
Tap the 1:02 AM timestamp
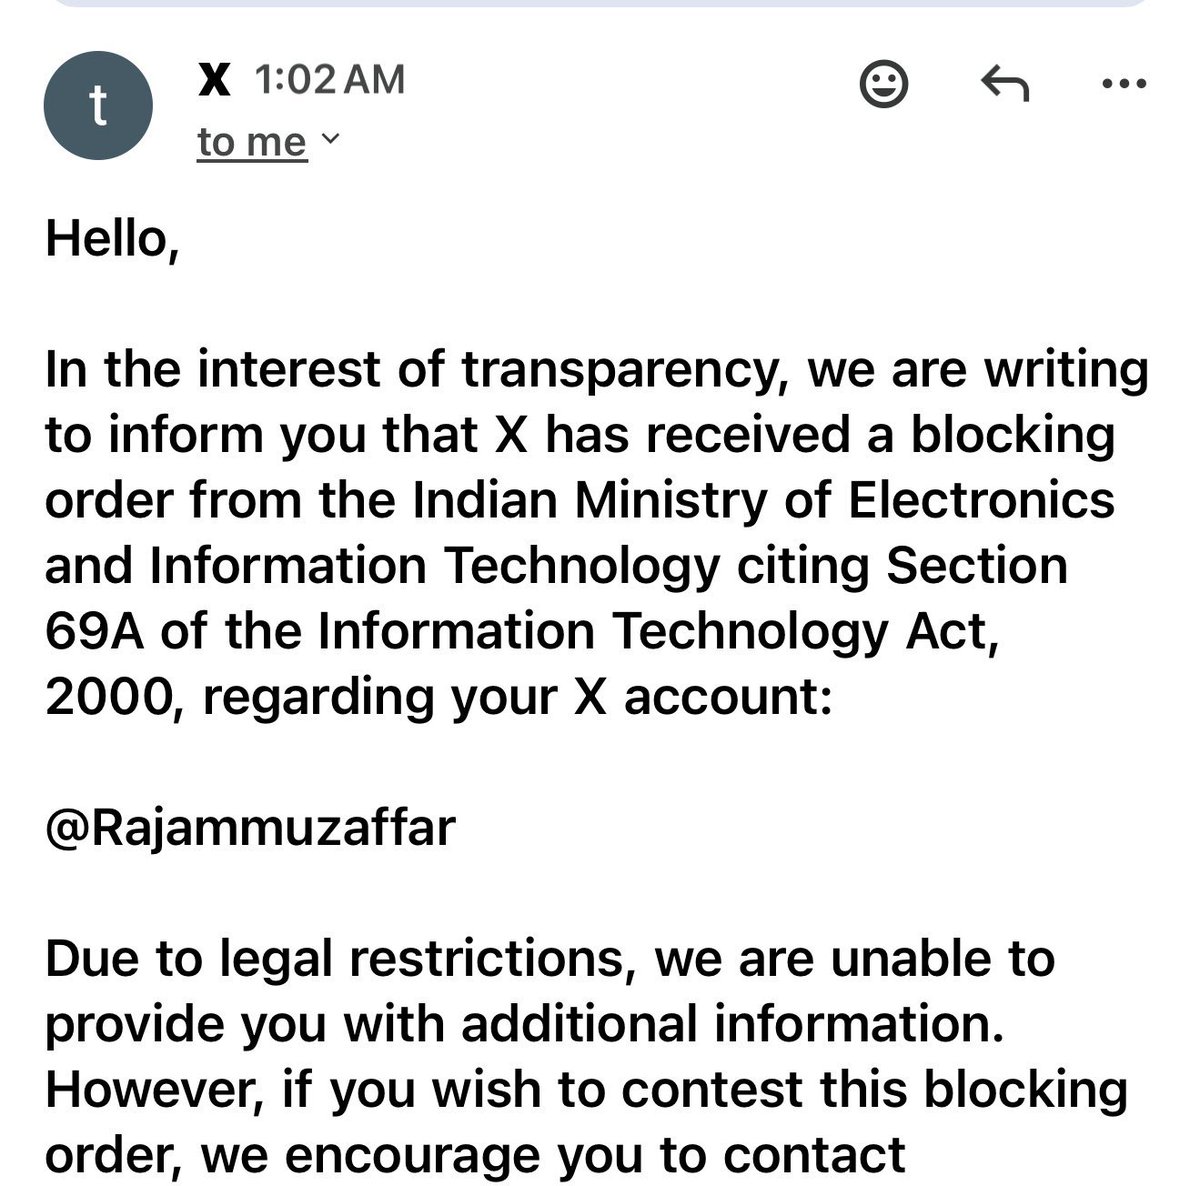pos(330,79)
